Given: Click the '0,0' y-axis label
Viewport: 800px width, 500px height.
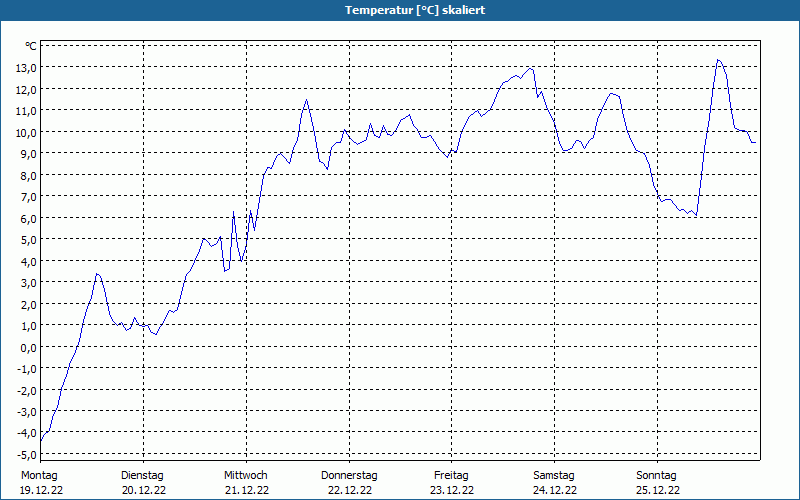Looking at the screenshot, I should click(x=29, y=347).
